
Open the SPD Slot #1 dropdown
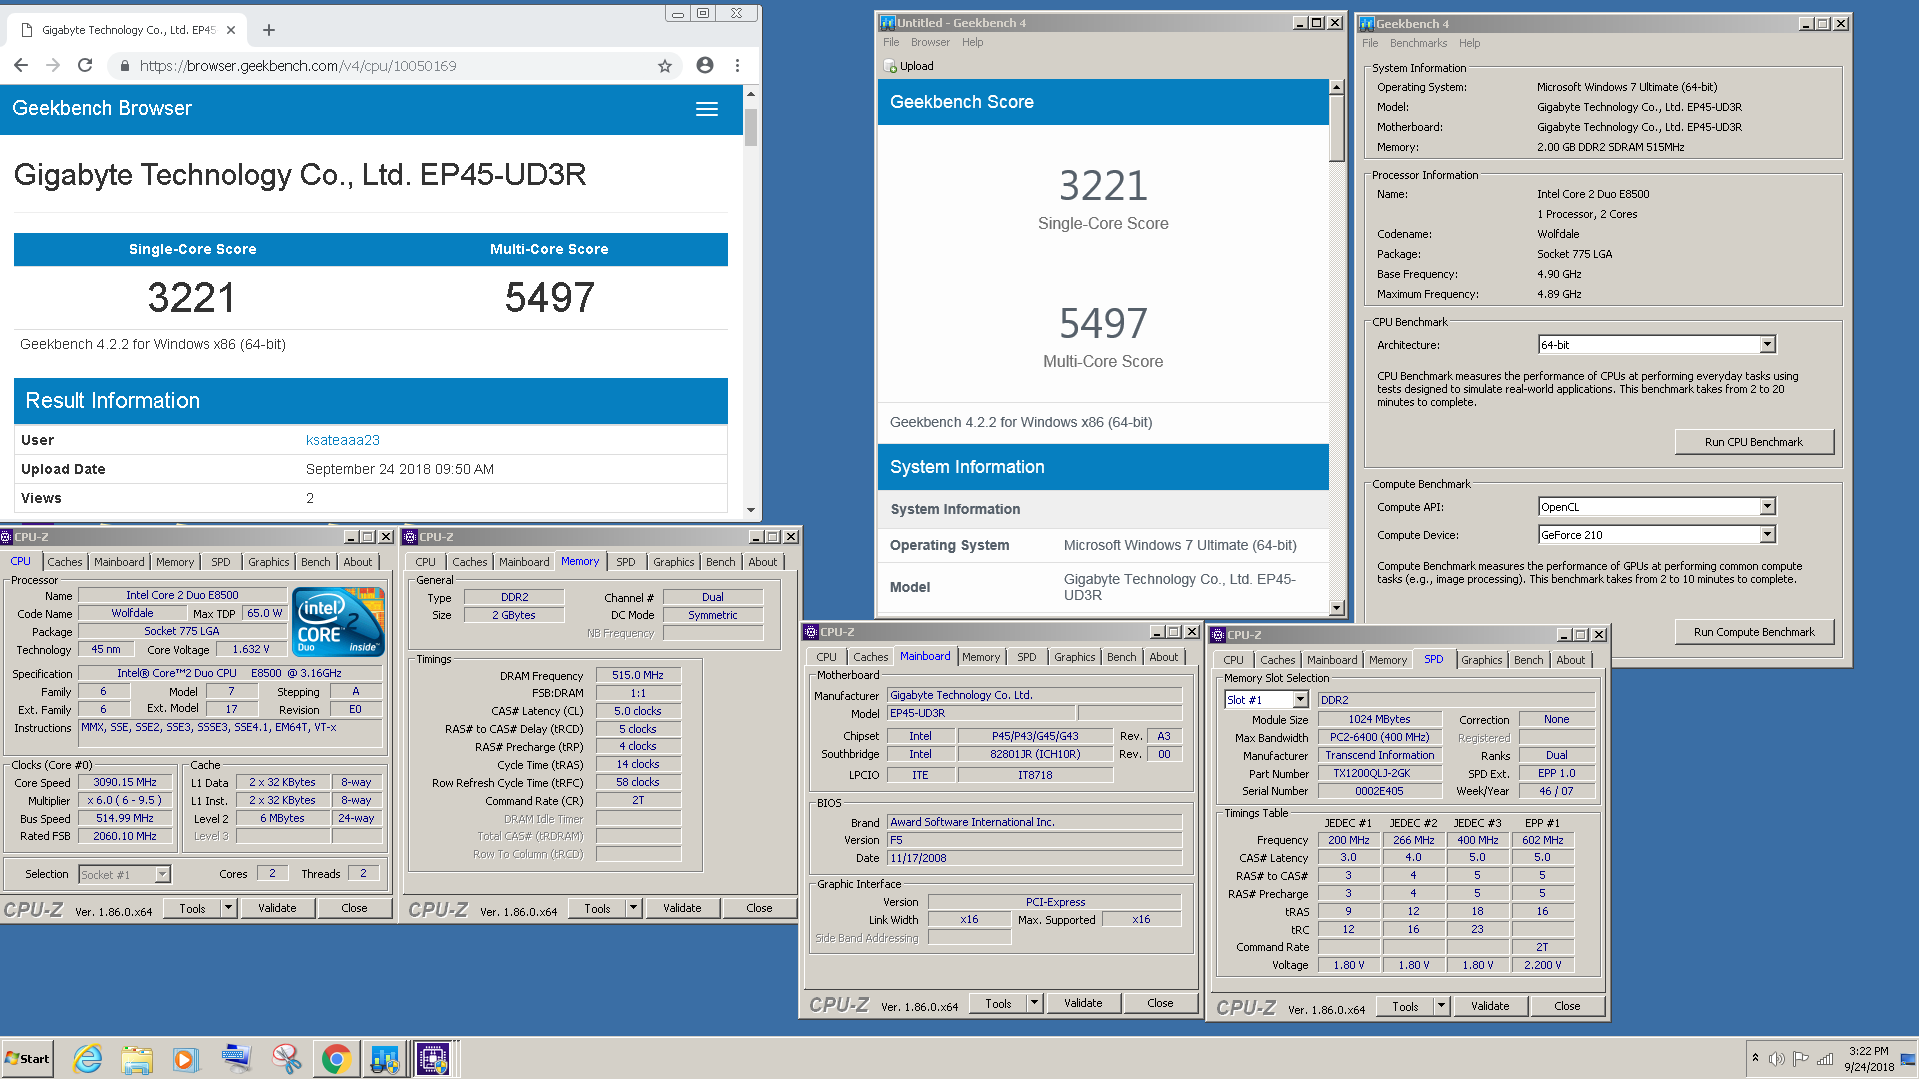pyautogui.click(x=1300, y=700)
